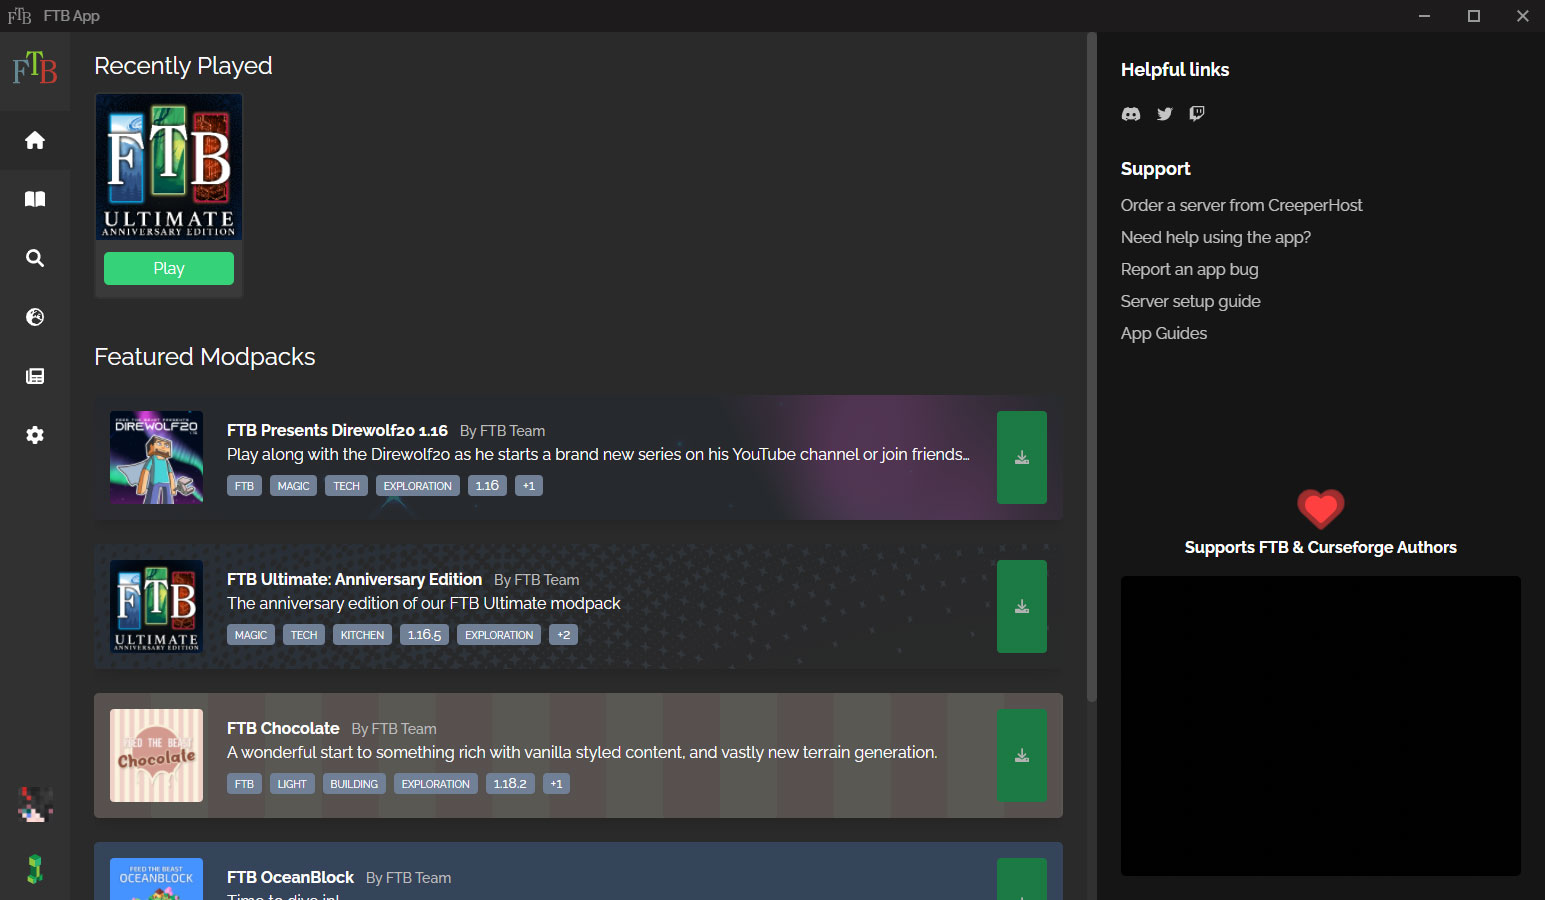Screen dimensions: 1545x900
Task: Click FTB Ultimate description 'The anniversary edition of...'
Action: (x=424, y=603)
